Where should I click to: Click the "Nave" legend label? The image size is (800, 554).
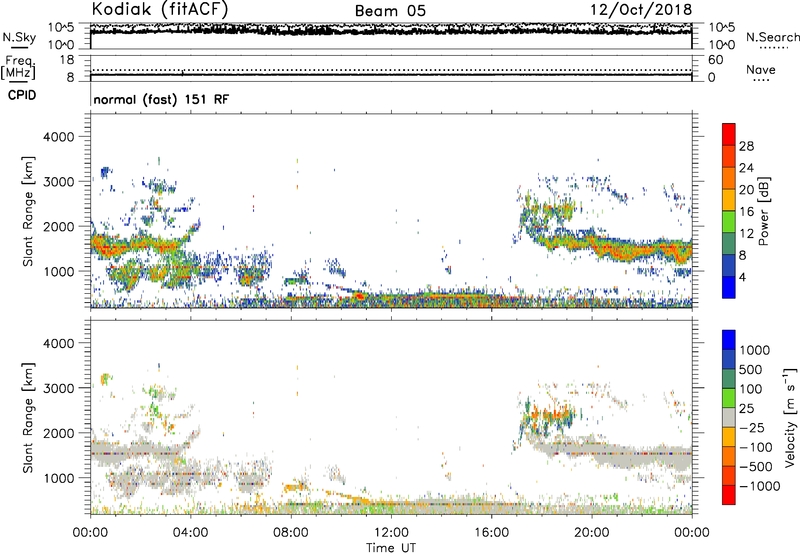[x=761, y=69]
